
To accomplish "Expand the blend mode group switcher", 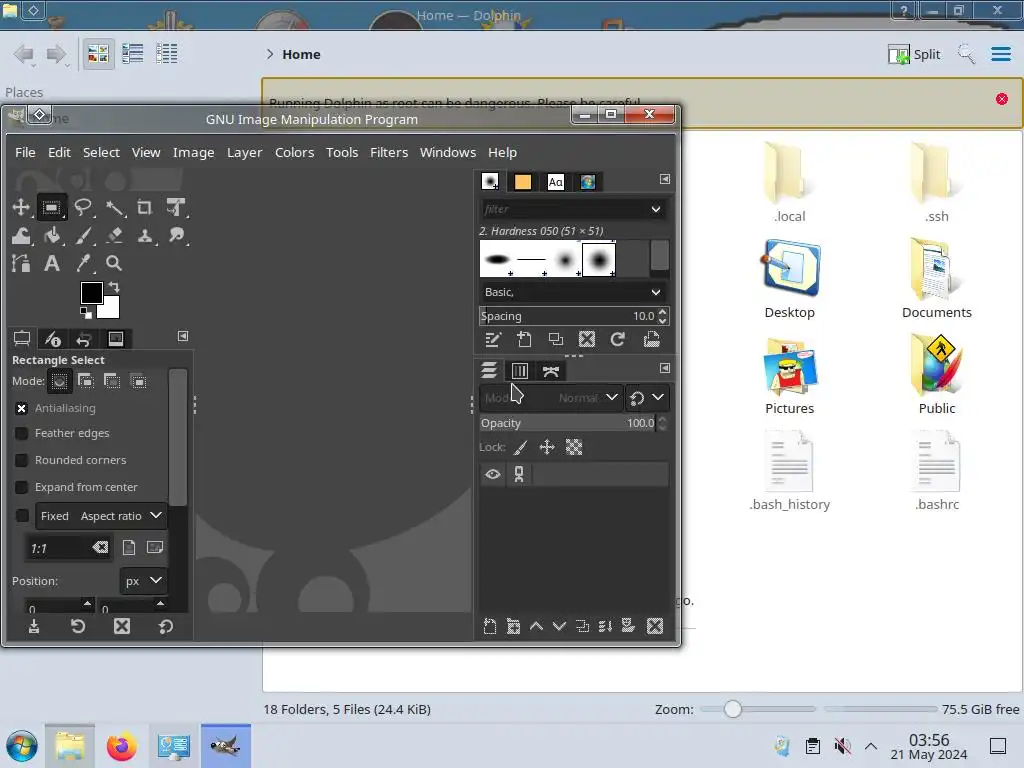I will (647, 397).
